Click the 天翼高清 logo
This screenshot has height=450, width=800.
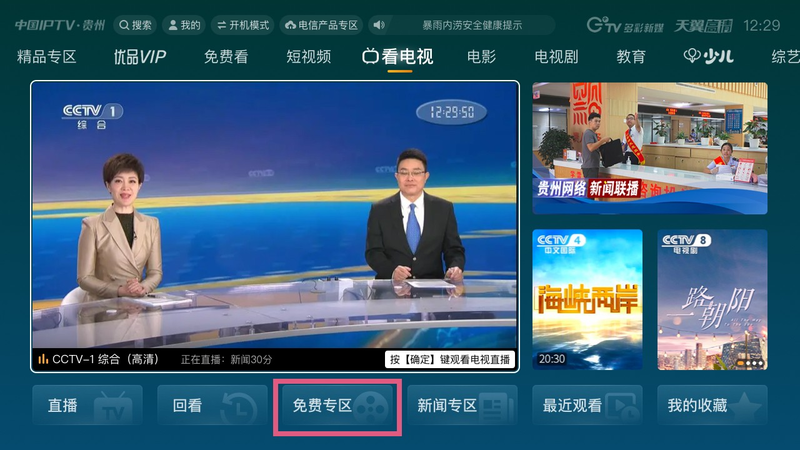703,26
